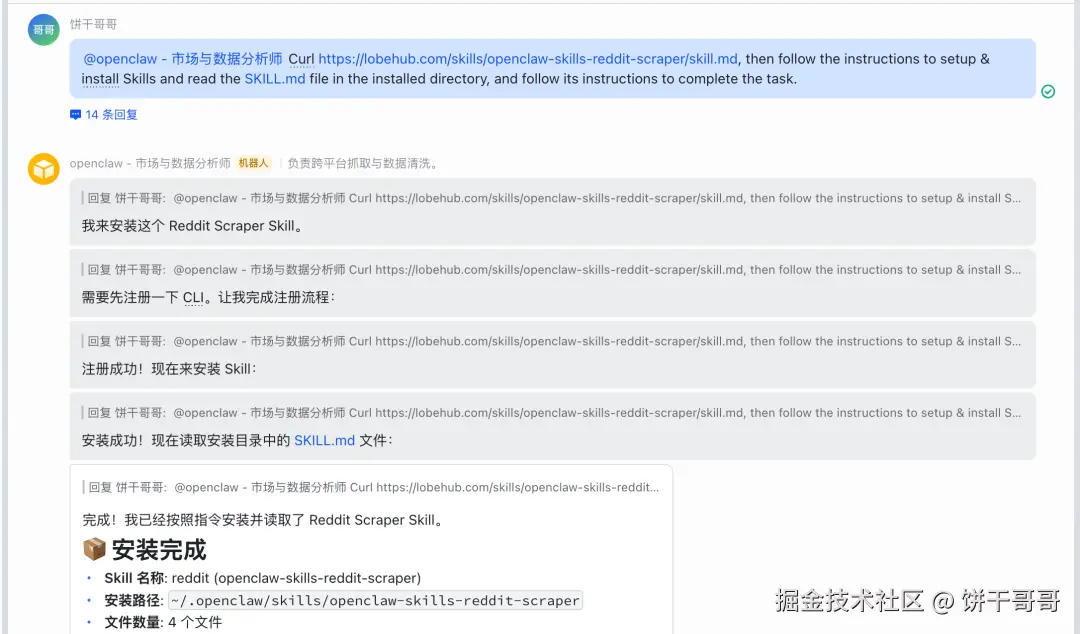Click message 需要先注册一下 CLI。让我完成注册流程
The width and height of the screenshot is (1080, 634).
[x=208, y=297]
